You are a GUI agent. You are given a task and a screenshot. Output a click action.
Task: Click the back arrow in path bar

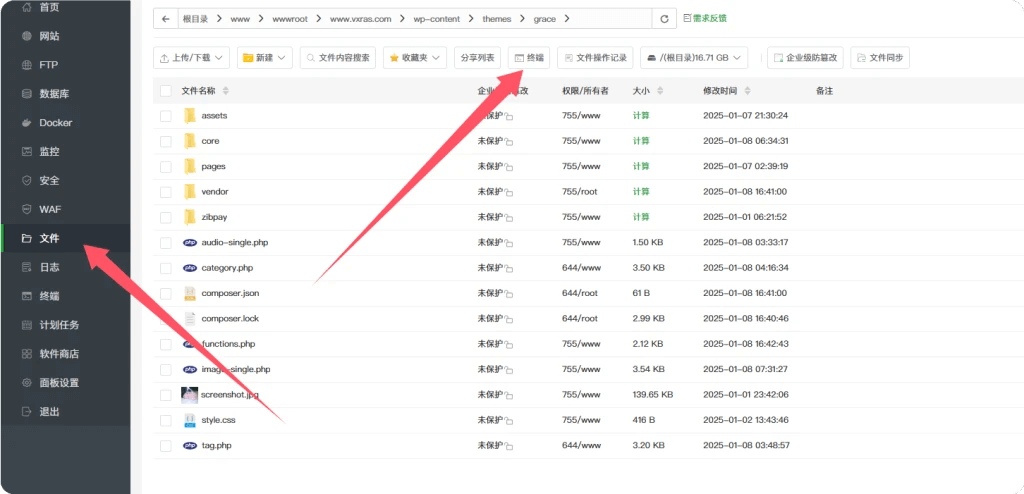tap(166, 19)
